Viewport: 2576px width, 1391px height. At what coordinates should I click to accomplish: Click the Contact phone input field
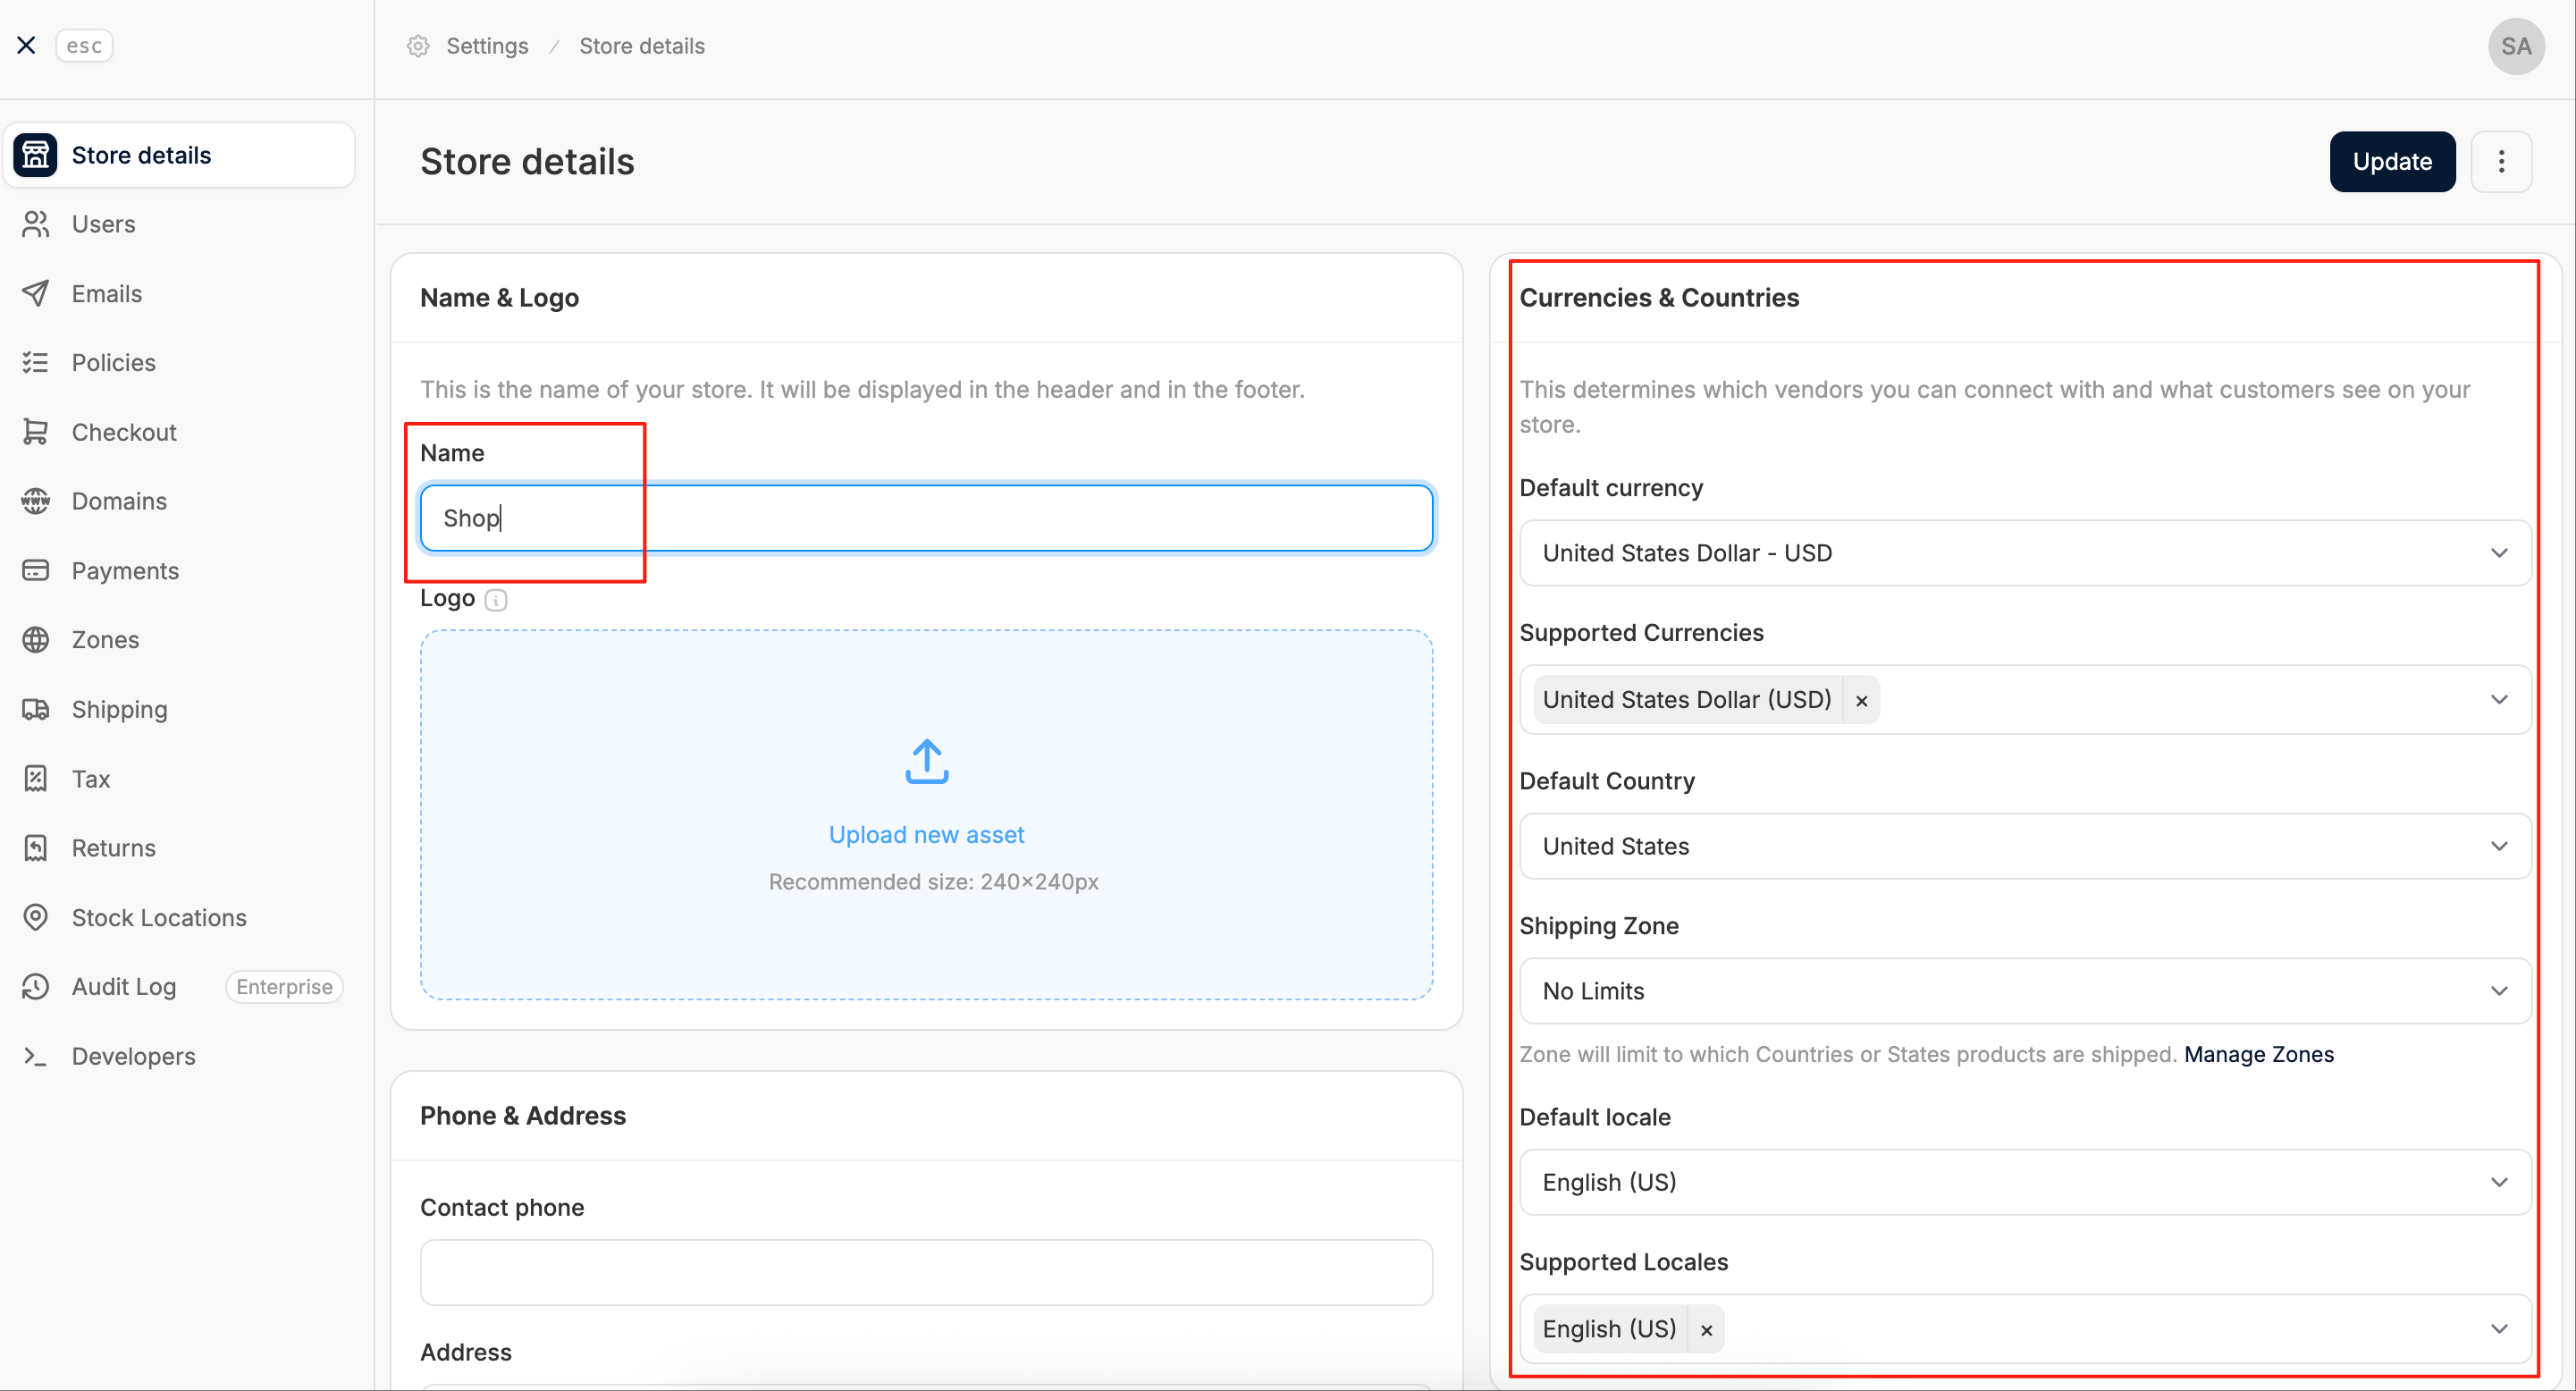(926, 1273)
